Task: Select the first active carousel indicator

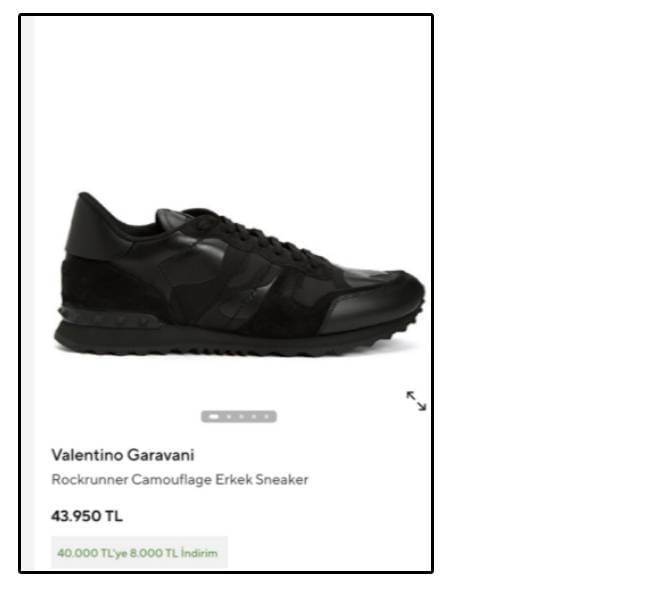Action: click(x=213, y=417)
